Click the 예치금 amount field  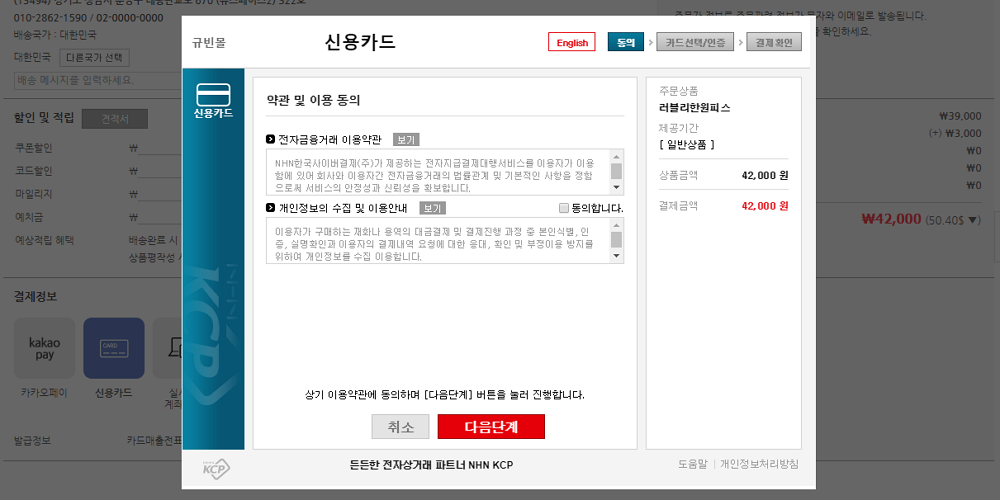pyautogui.click(x=159, y=217)
